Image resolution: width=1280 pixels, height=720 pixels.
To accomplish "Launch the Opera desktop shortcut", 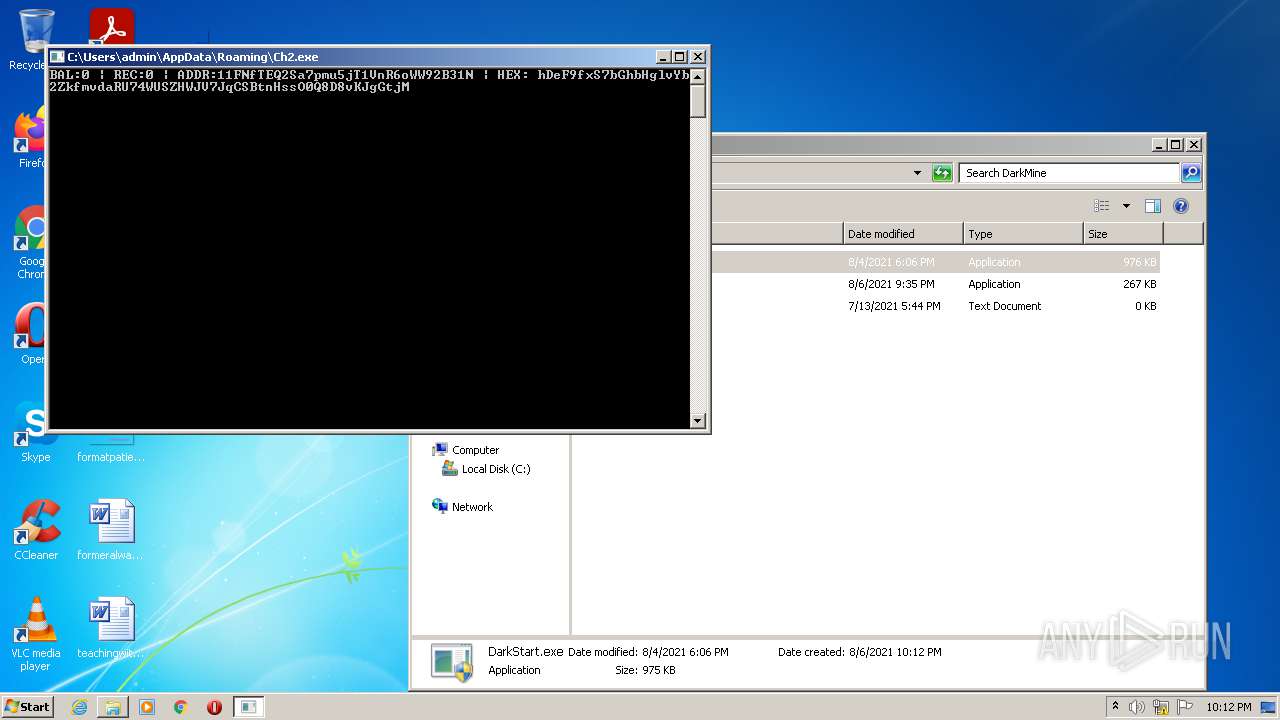I will point(30,335).
